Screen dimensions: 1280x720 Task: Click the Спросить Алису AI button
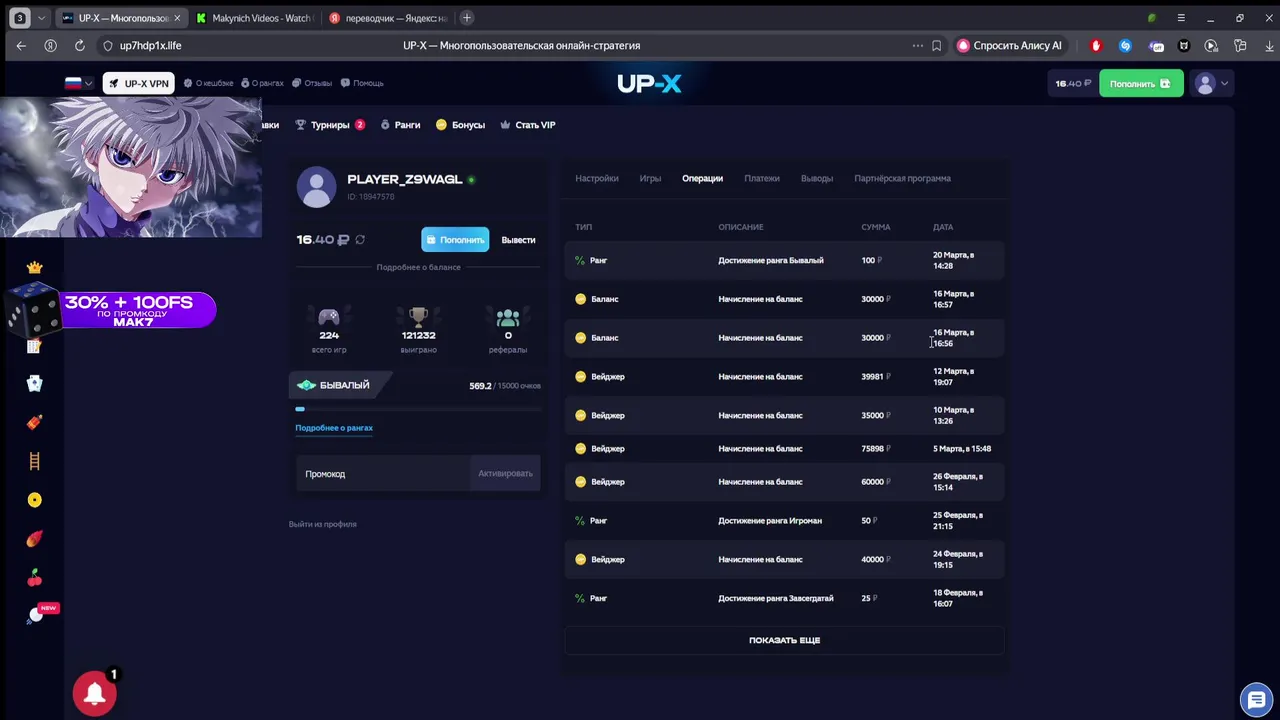(1010, 45)
